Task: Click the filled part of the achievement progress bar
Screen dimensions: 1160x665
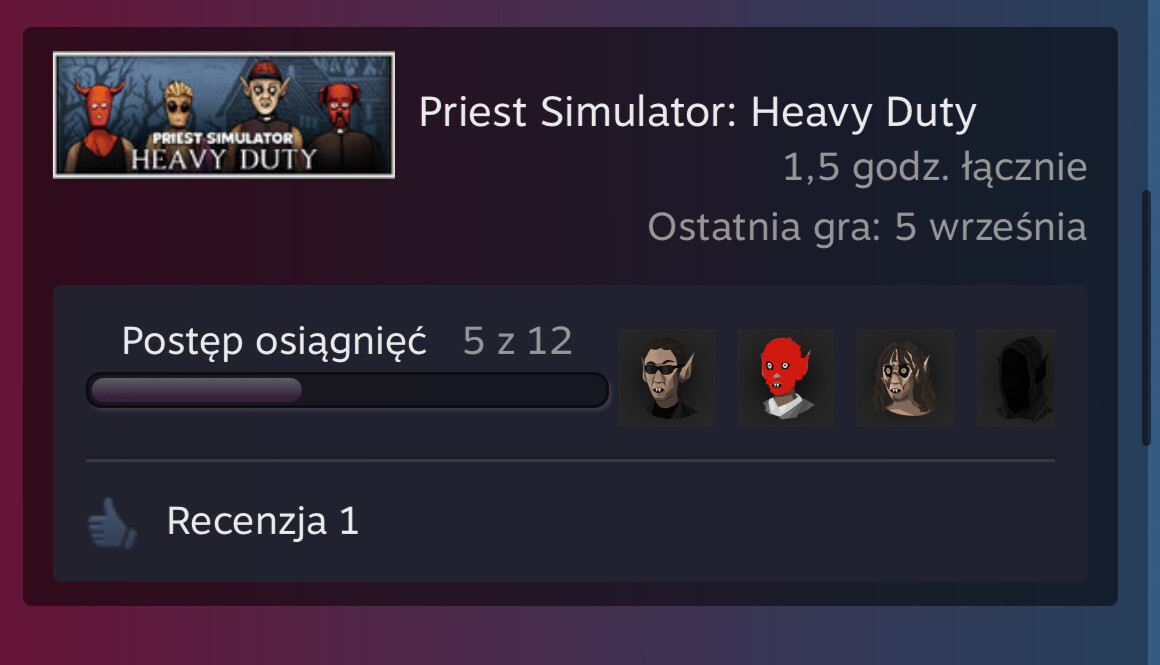Action: tap(196, 390)
